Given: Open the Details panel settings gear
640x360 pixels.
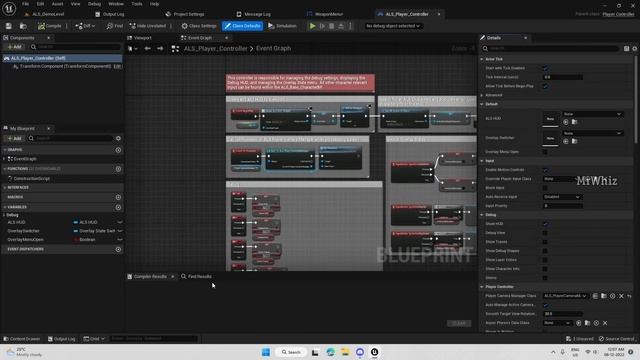Looking at the screenshot, I should 635,49.
